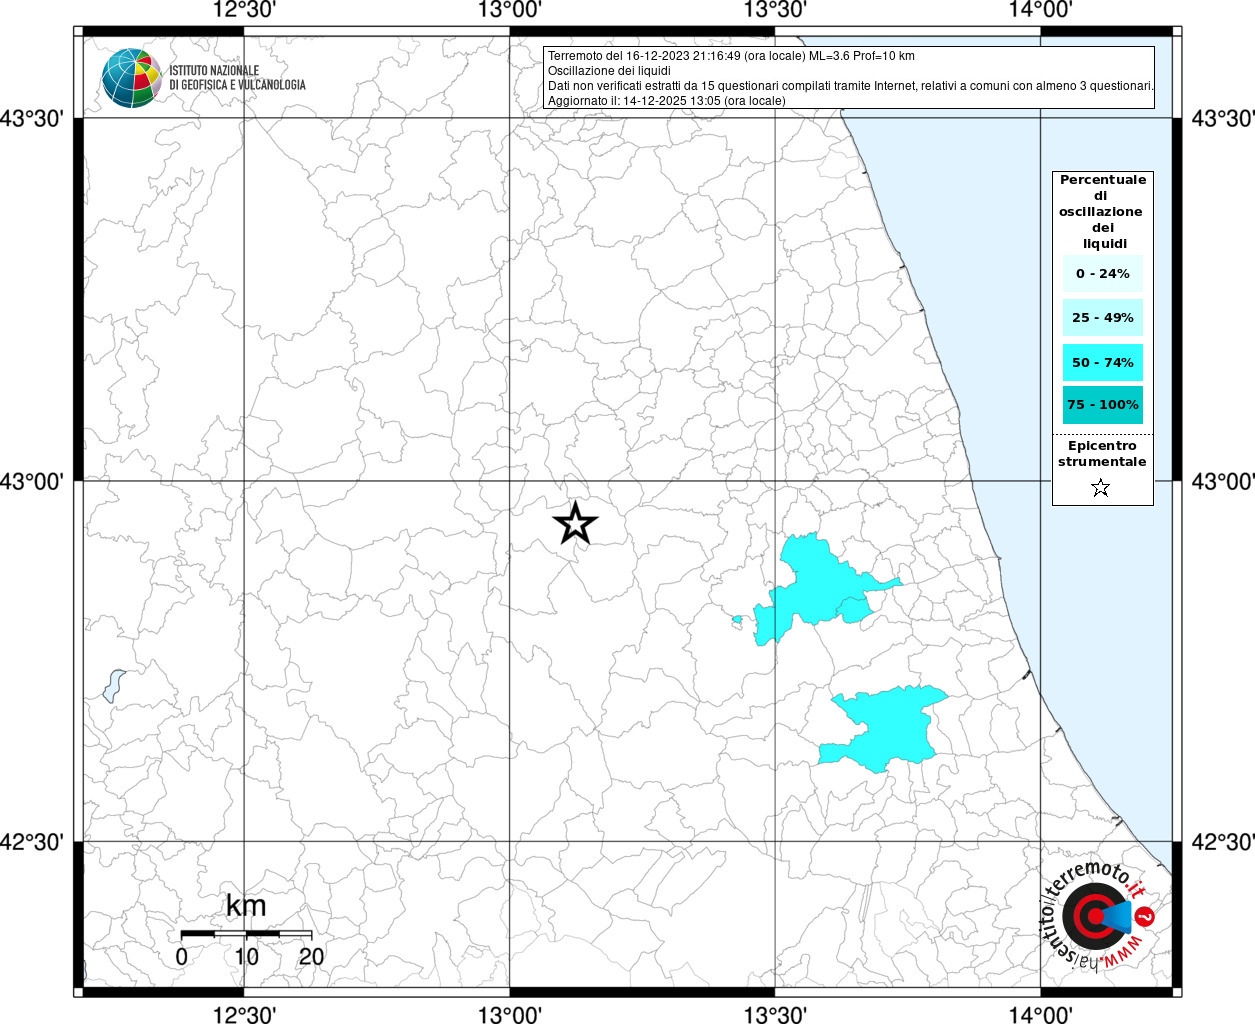The height and width of the screenshot is (1024, 1255).
Task: Click the right 43°00' latitude label
Action: [x=1222, y=482]
